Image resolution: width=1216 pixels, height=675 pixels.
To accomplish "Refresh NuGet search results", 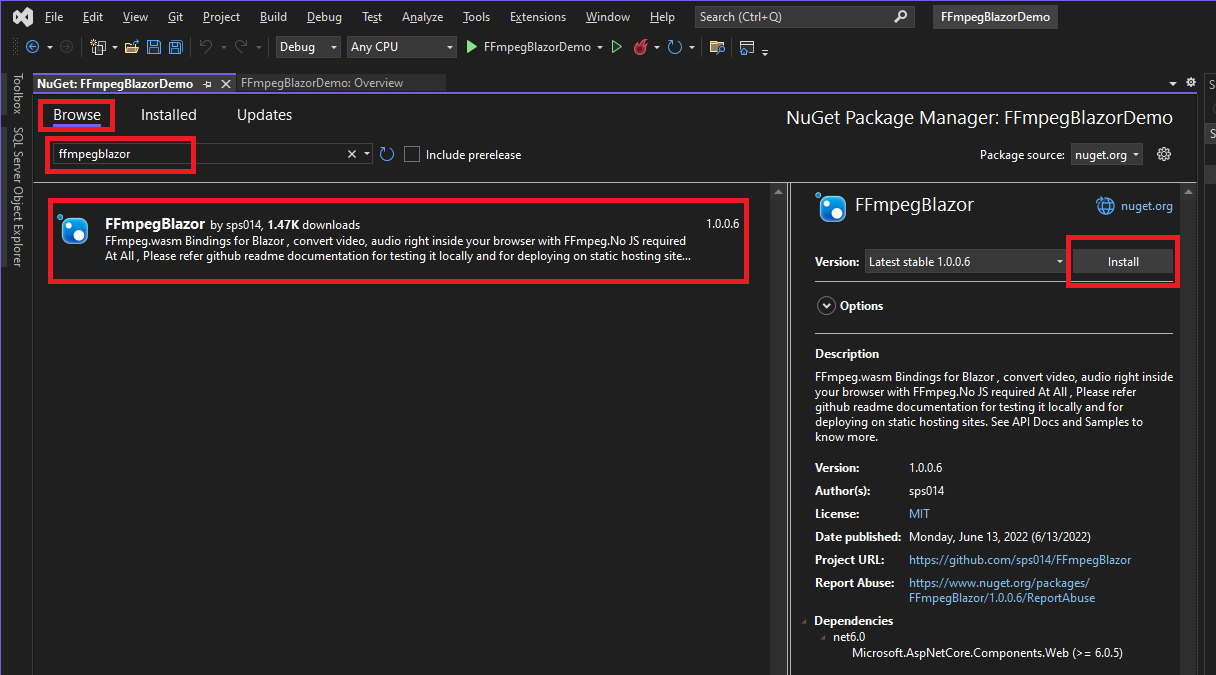I will point(387,154).
